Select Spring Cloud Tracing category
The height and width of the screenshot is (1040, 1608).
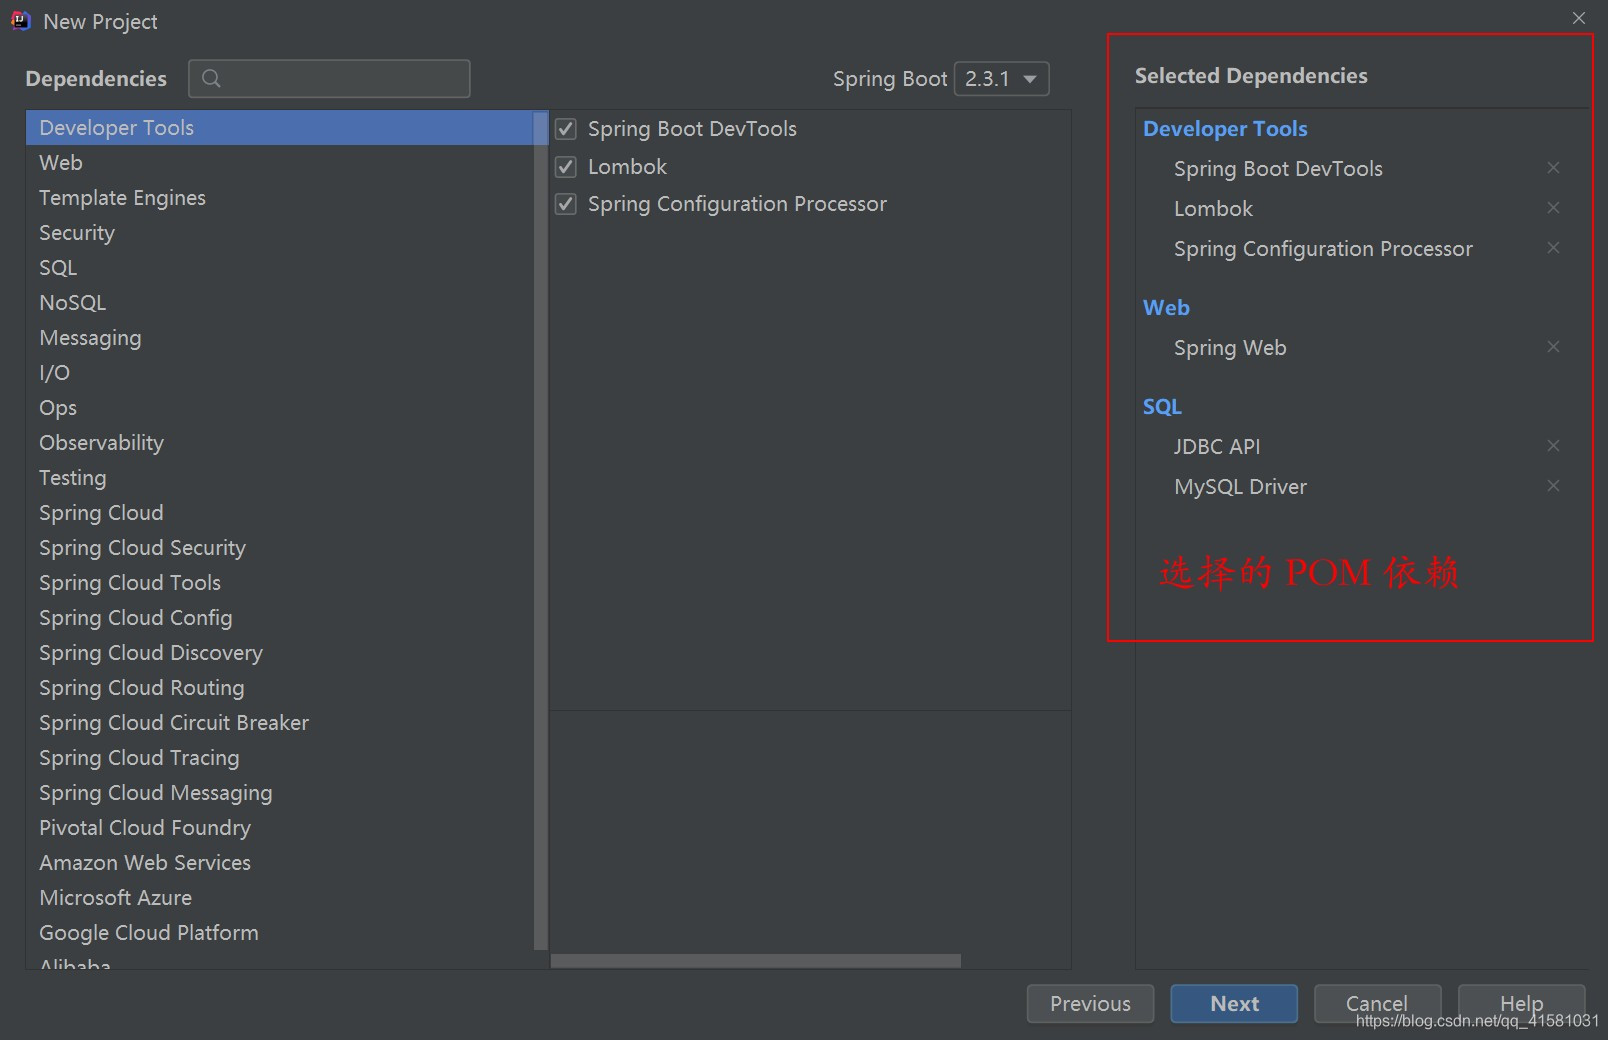tap(280, 758)
